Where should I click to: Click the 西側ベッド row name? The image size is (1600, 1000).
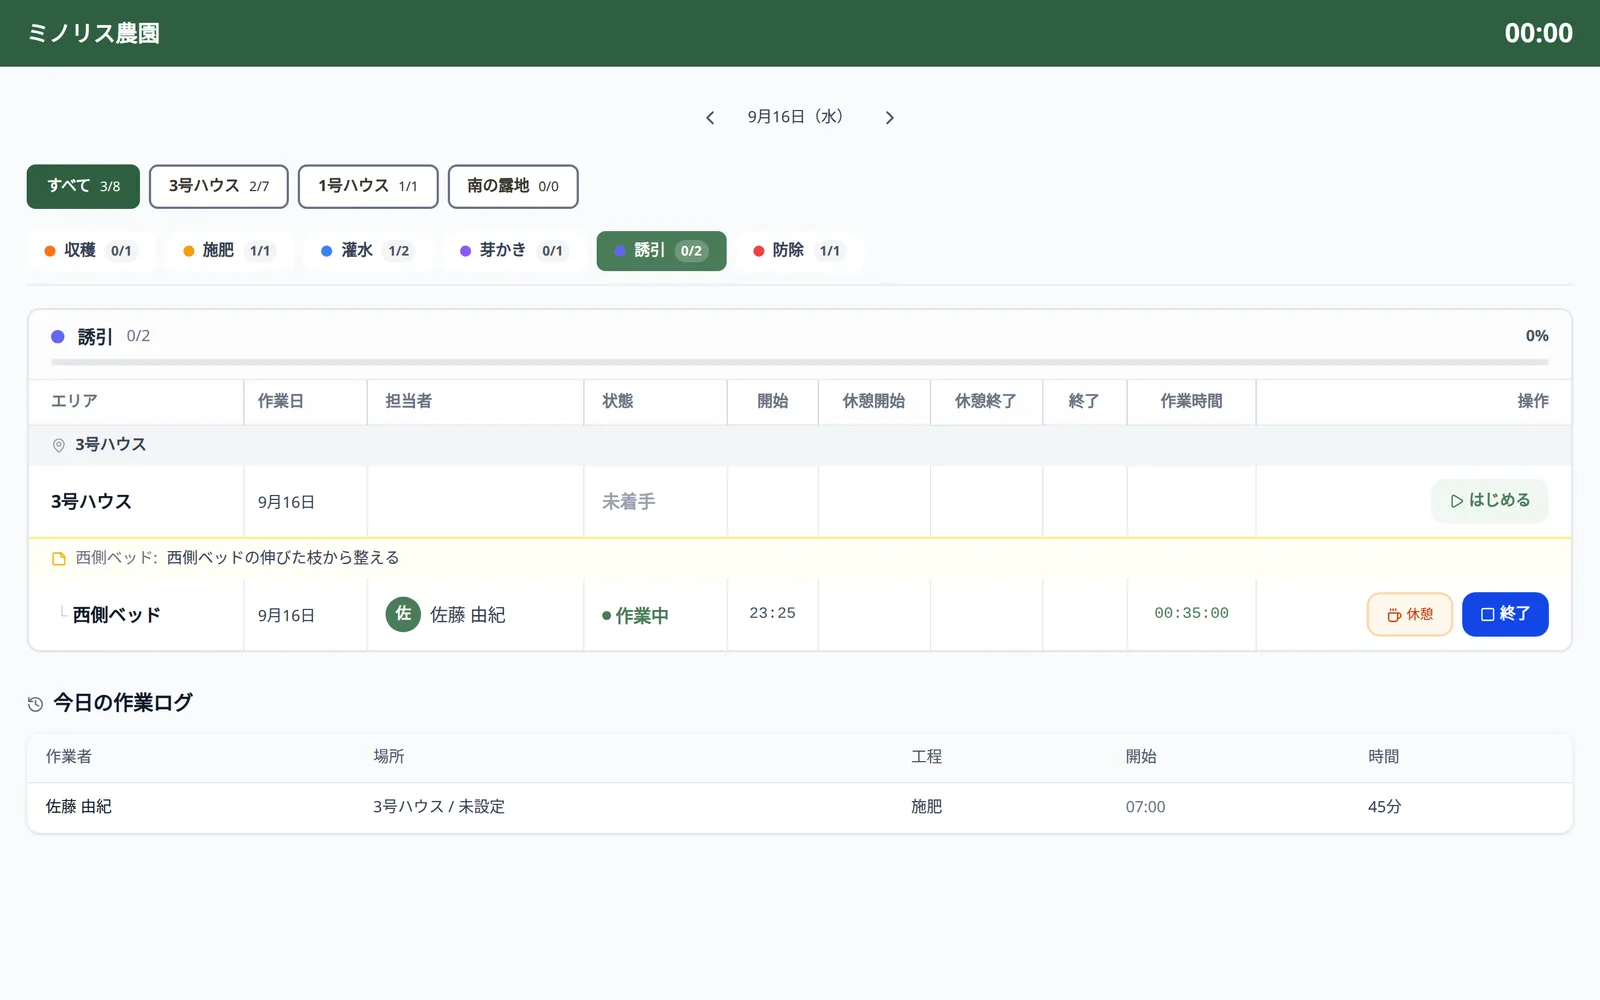click(117, 615)
